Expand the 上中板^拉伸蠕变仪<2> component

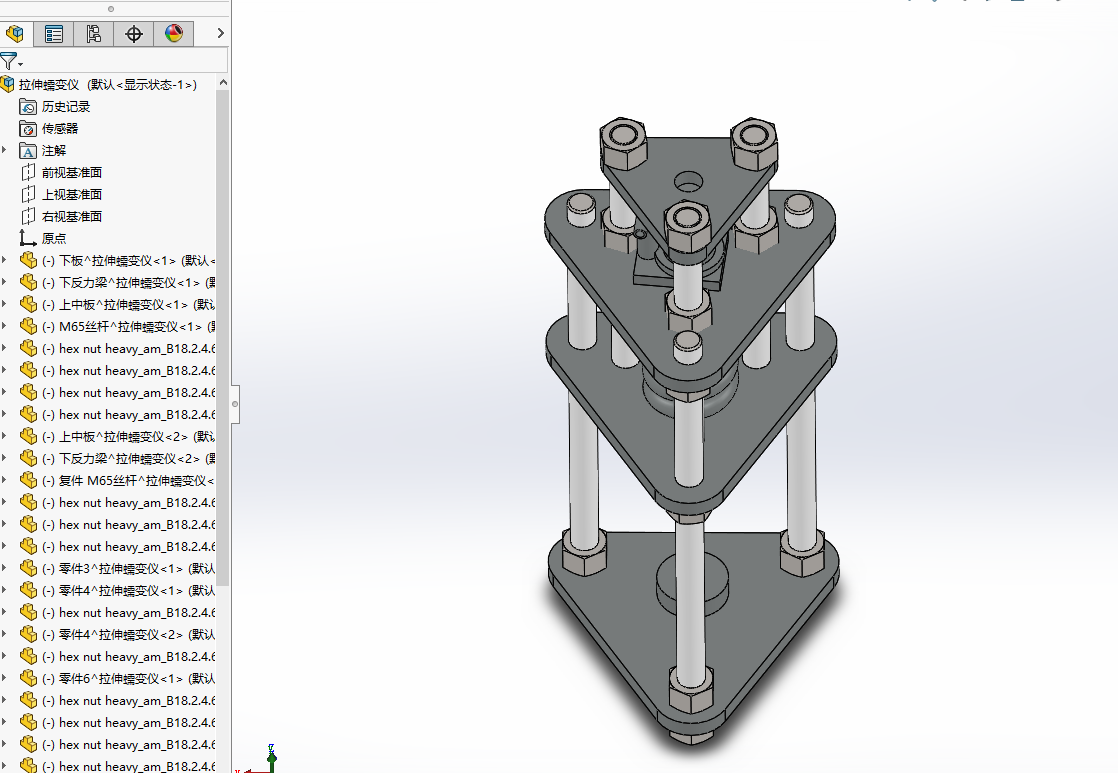pyautogui.click(x=4, y=436)
